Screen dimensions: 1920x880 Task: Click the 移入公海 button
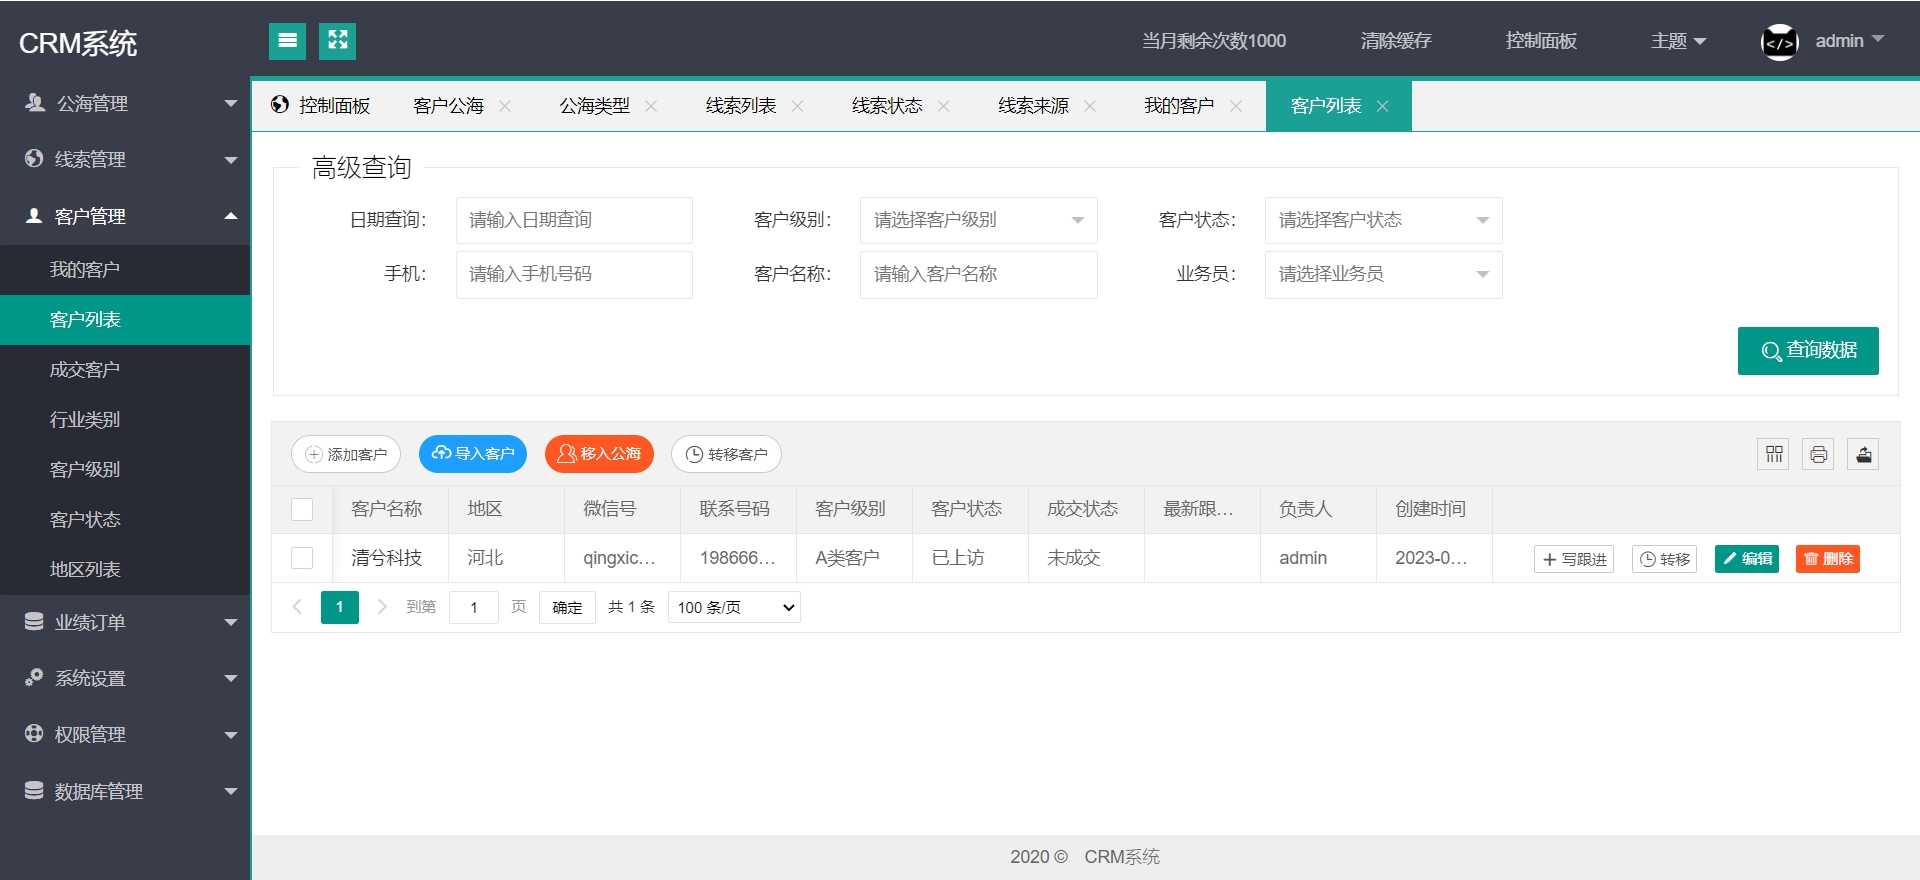click(x=599, y=454)
